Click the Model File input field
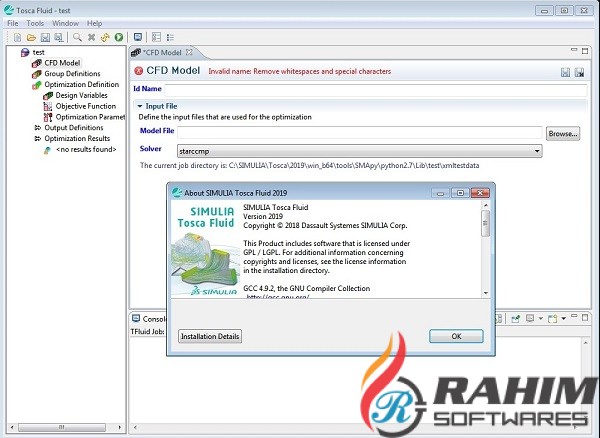The width and height of the screenshot is (600, 438). 360,133
